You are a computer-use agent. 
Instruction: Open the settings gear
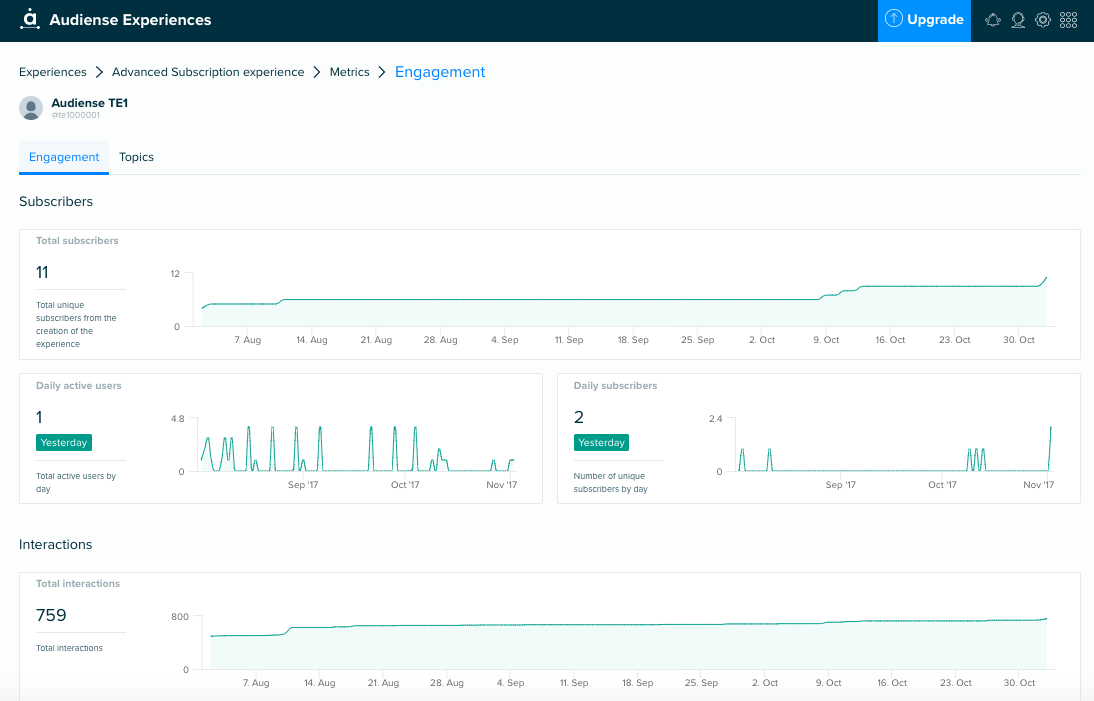pyautogui.click(x=1043, y=20)
